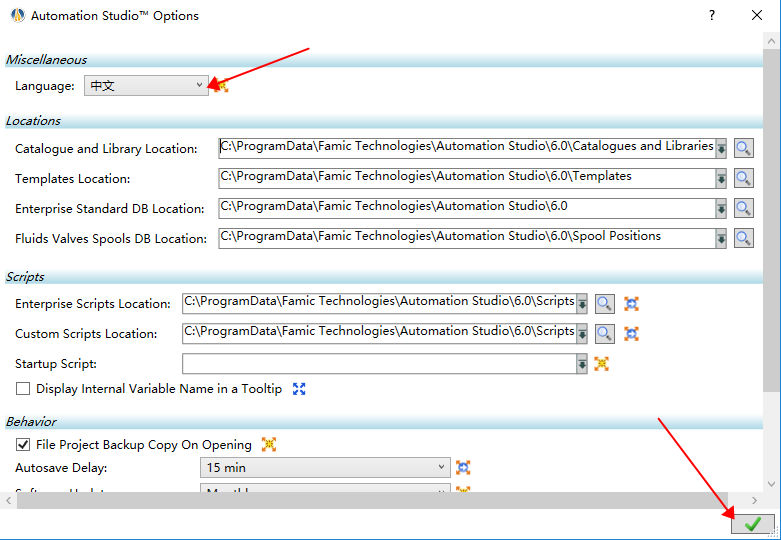Image resolution: width=781 pixels, height=540 pixels.
Task: Browse for Templates Location folder
Action: (743, 178)
